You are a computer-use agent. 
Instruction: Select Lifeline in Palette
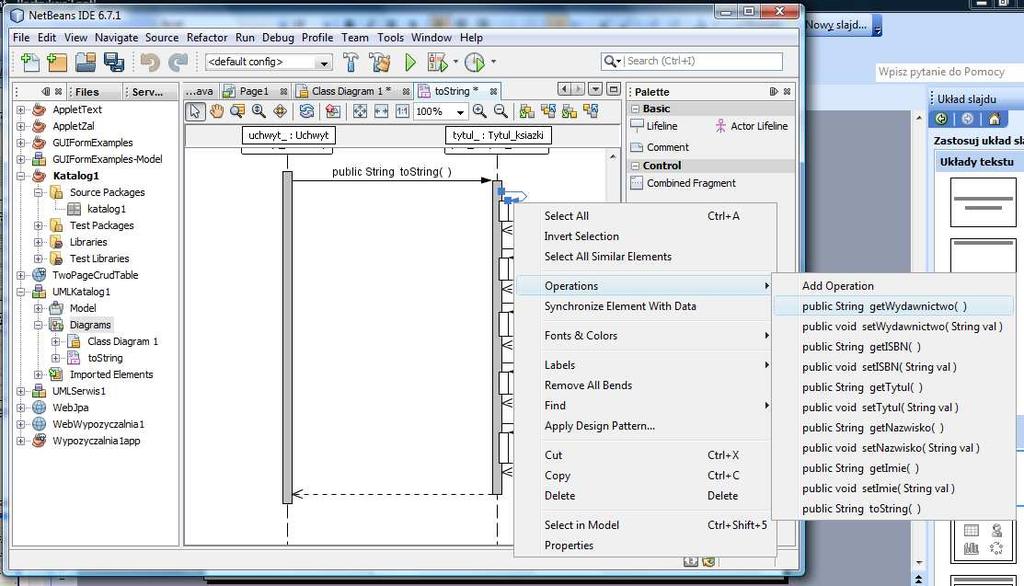point(654,126)
